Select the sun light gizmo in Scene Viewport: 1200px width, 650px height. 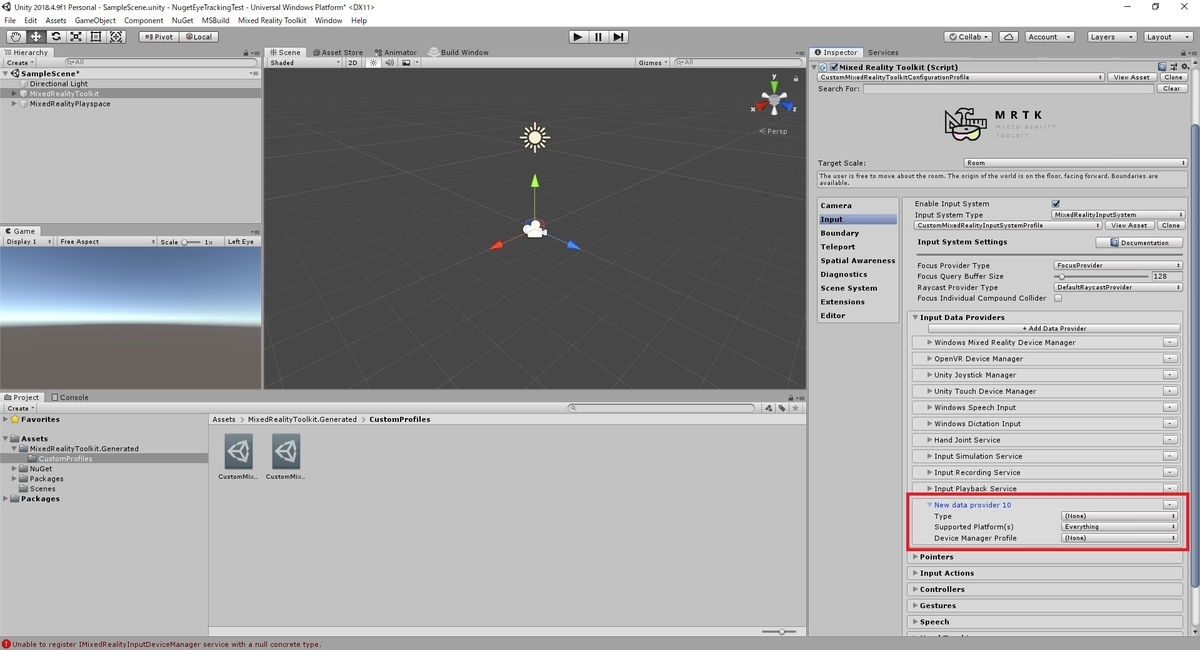535,137
